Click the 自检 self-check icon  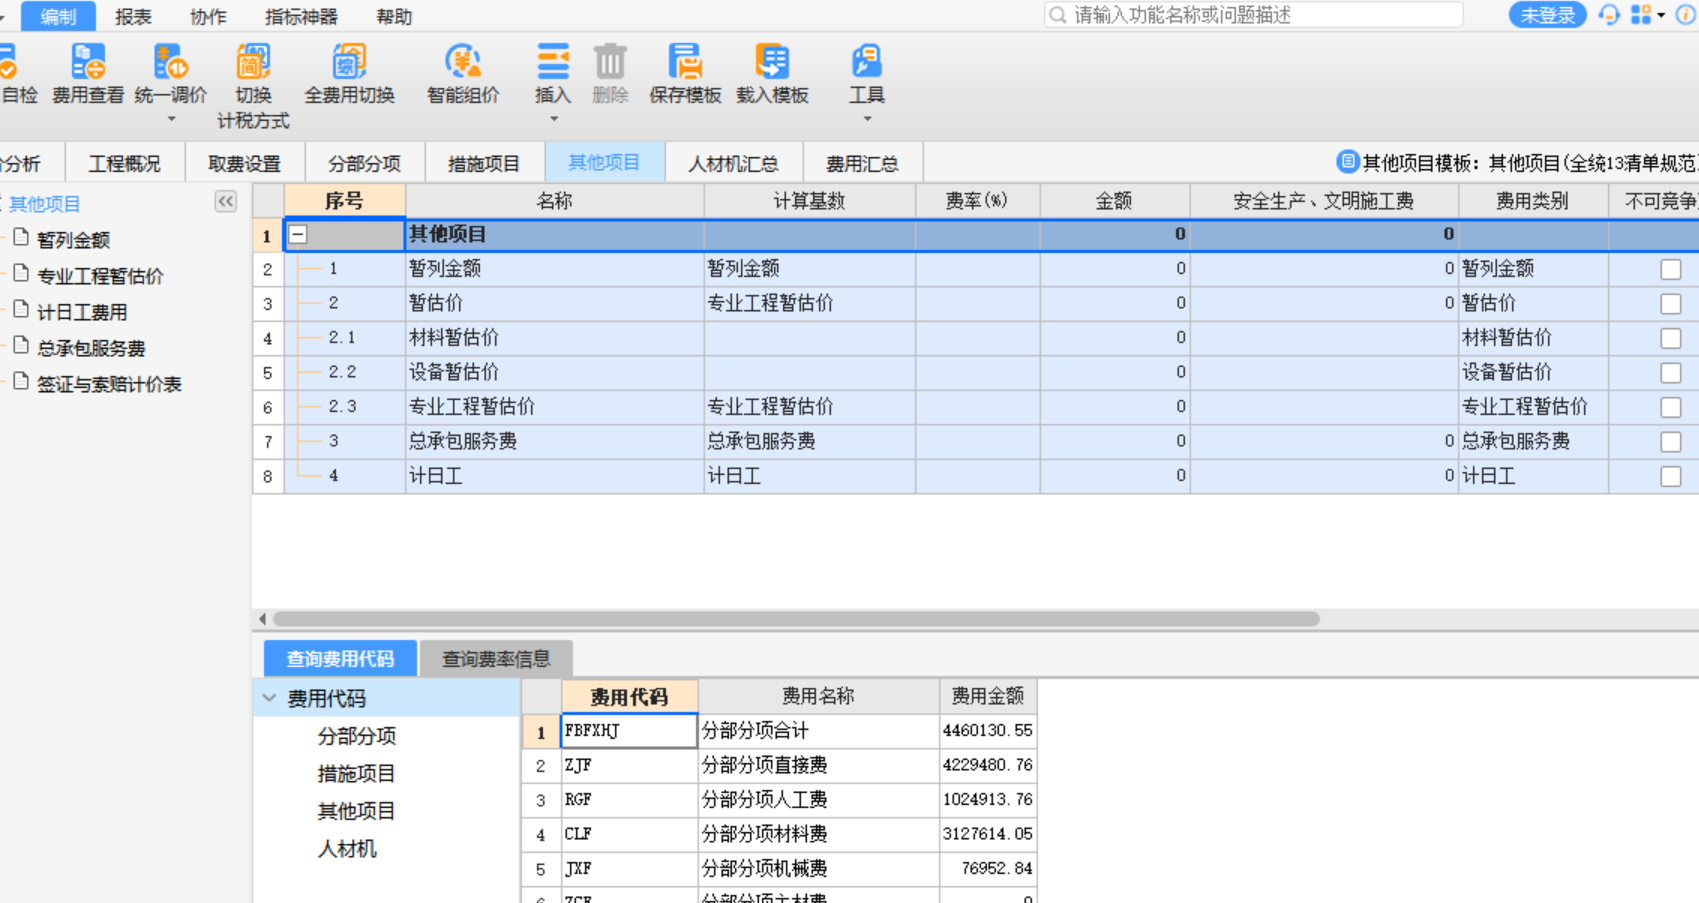[x=7, y=62]
